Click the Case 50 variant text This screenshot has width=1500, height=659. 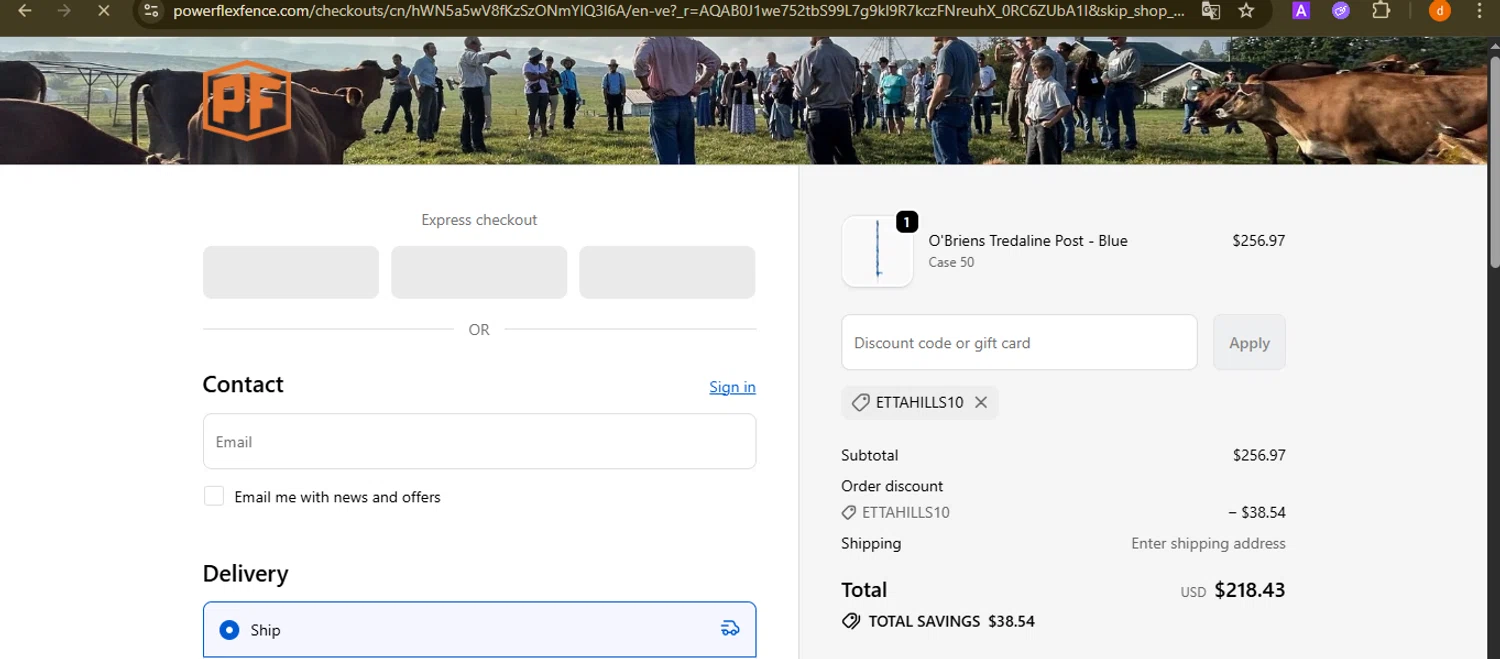(951, 263)
